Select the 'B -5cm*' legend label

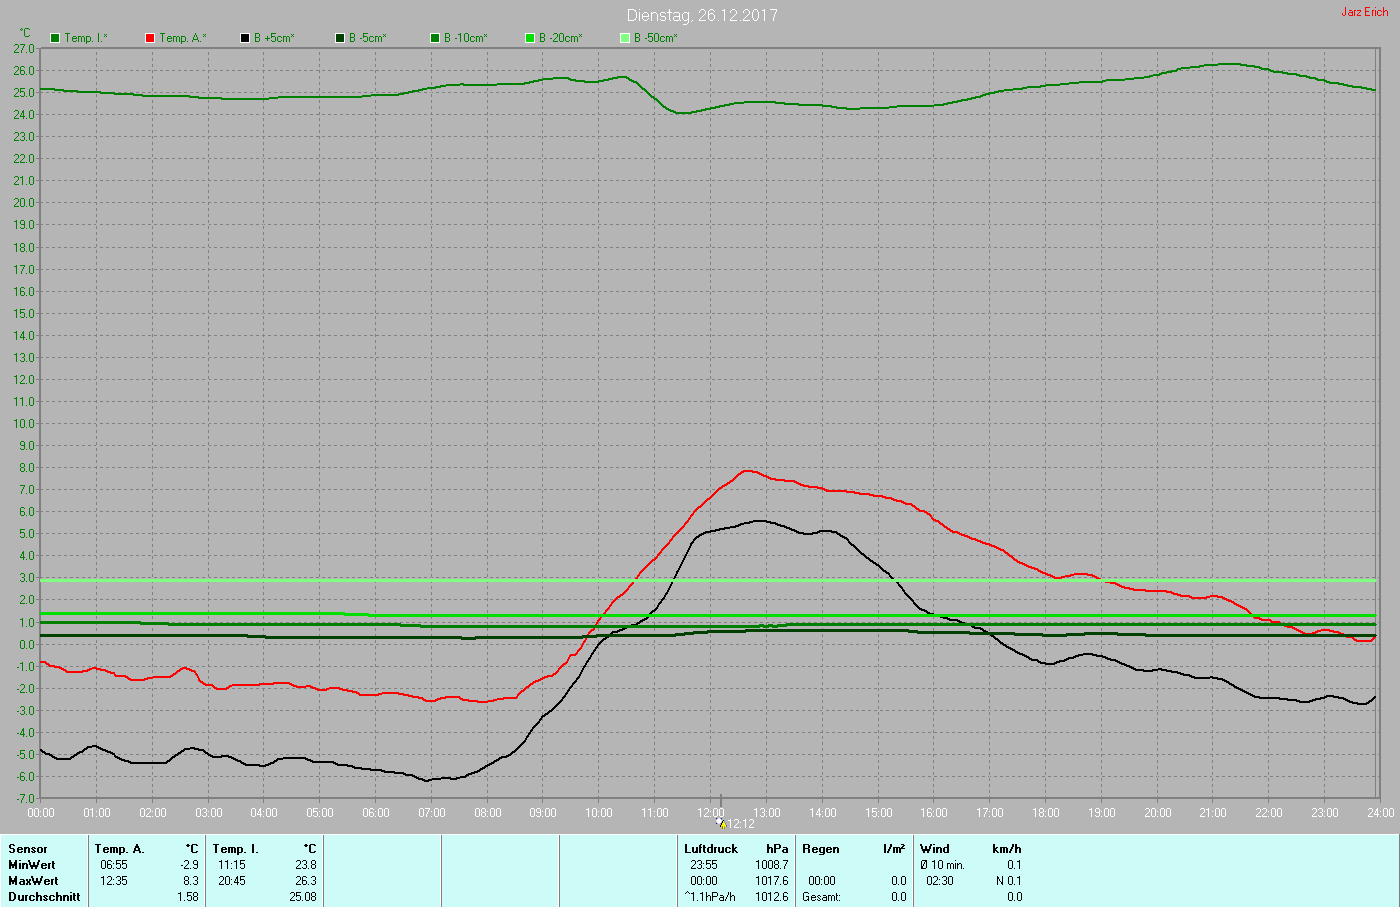click(368, 38)
